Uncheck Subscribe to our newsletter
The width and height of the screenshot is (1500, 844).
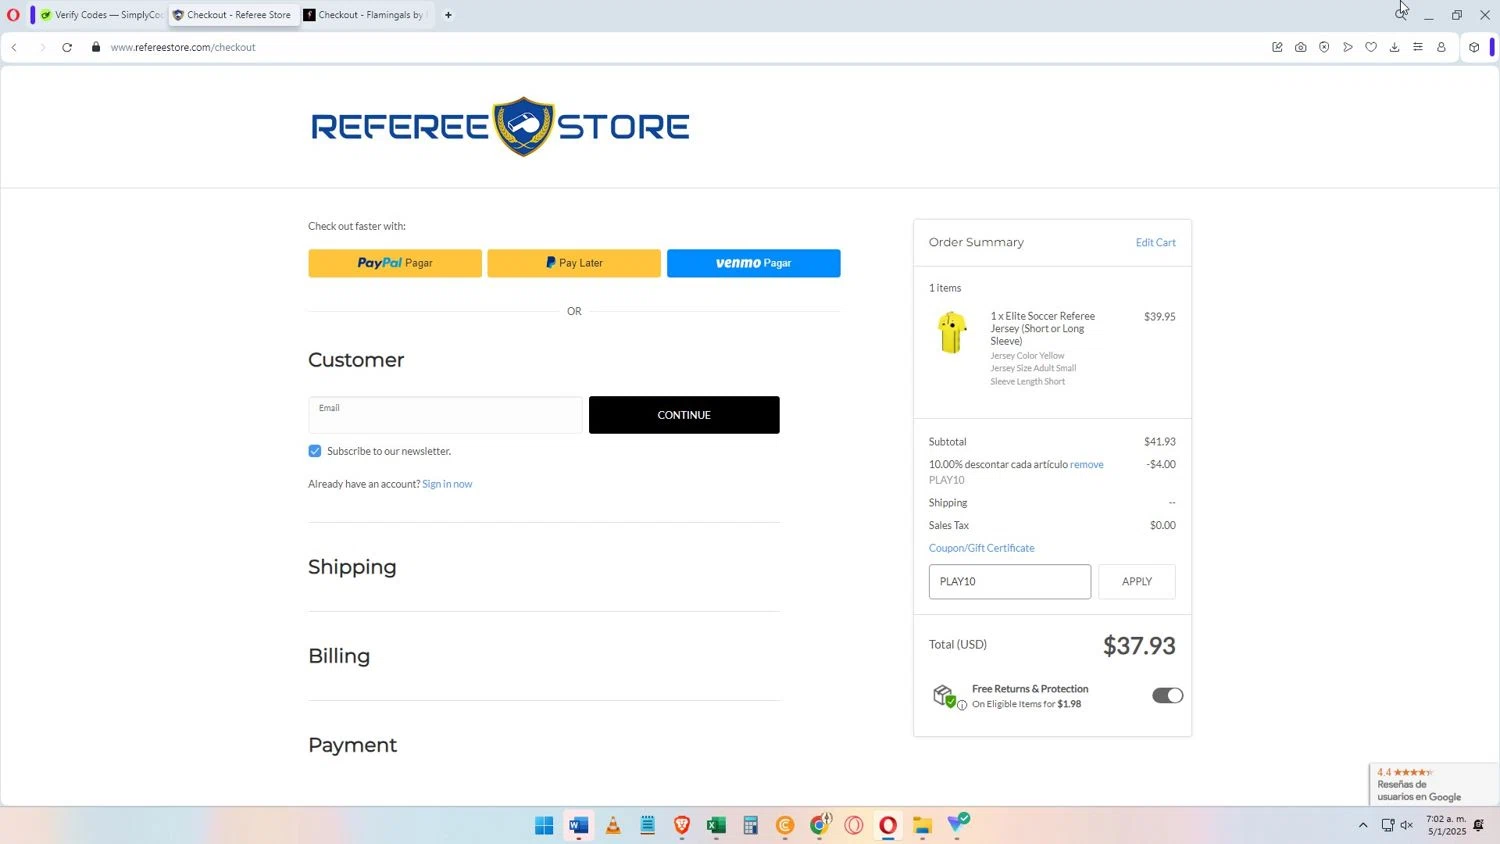click(315, 451)
